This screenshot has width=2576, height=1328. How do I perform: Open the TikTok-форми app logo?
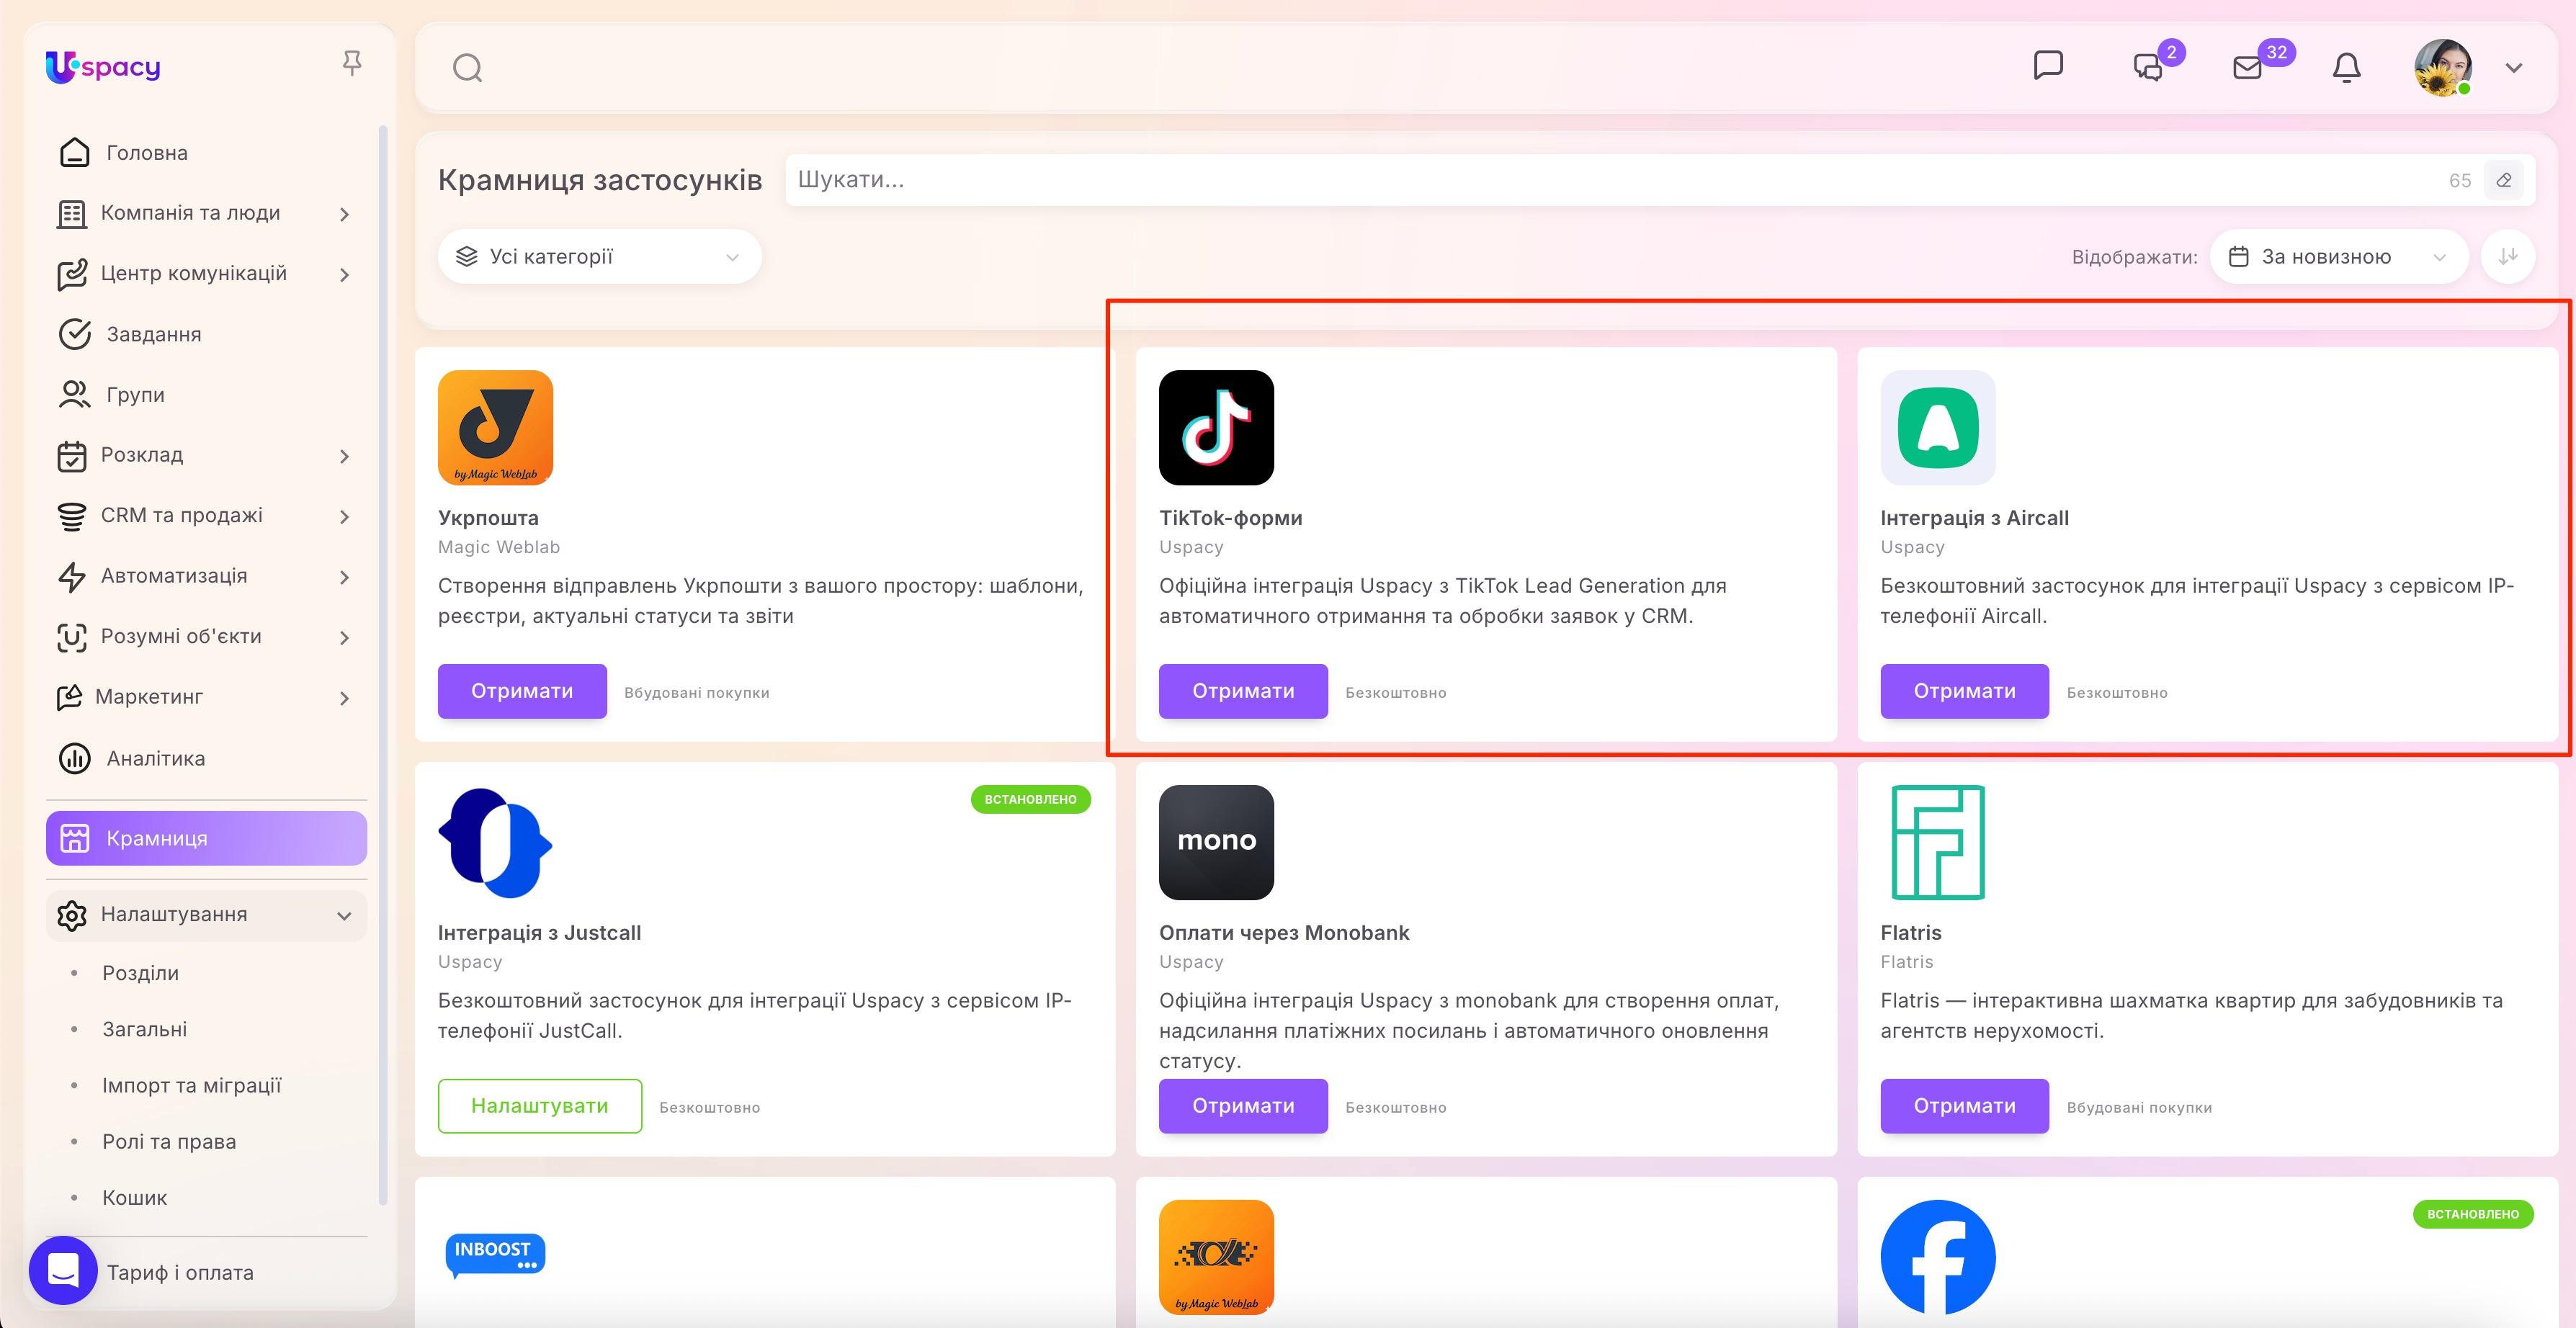1216,427
